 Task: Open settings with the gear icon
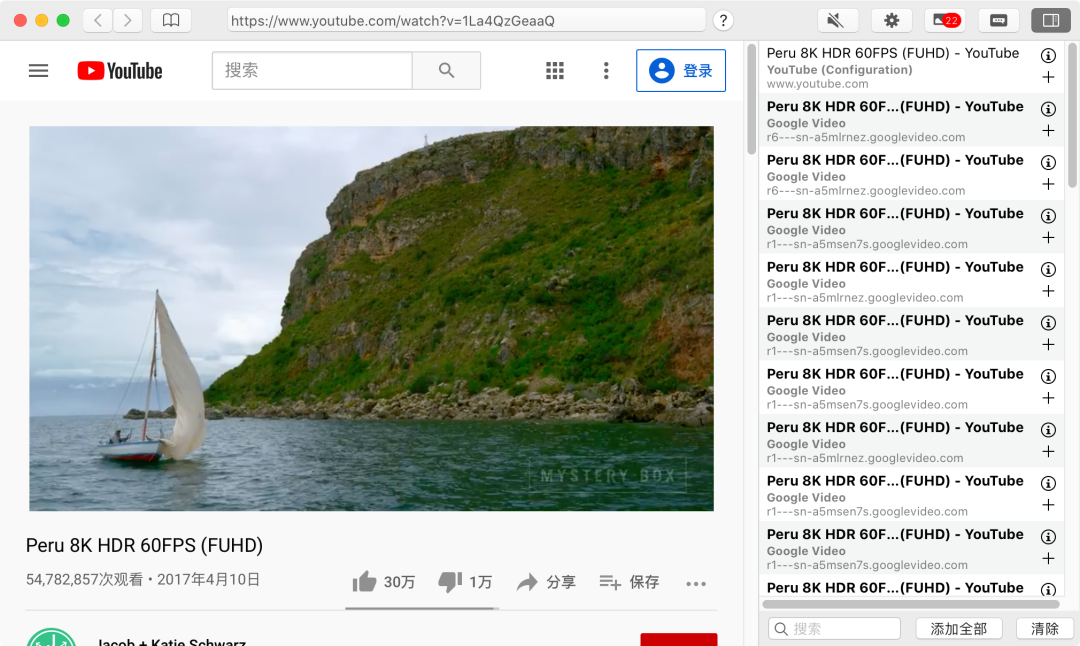891,20
